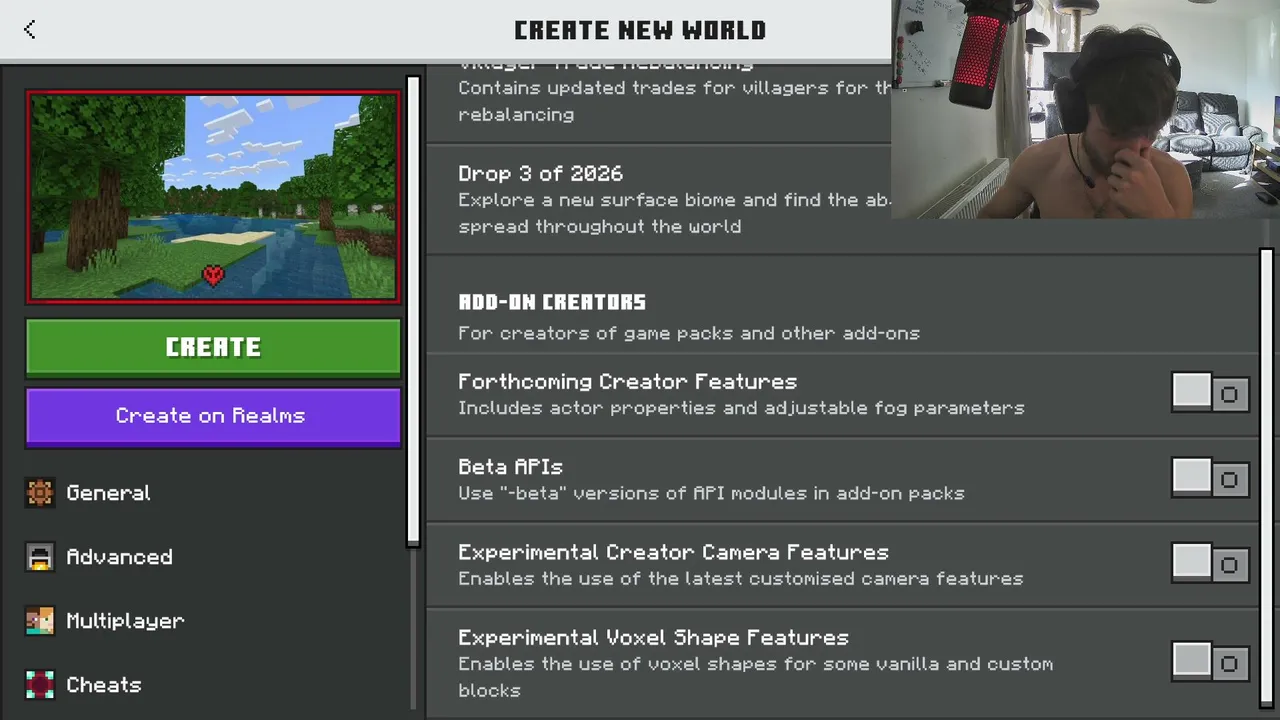
Task: Switch on Experimental Voxel Shape Features
Action: tap(1210, 662)
